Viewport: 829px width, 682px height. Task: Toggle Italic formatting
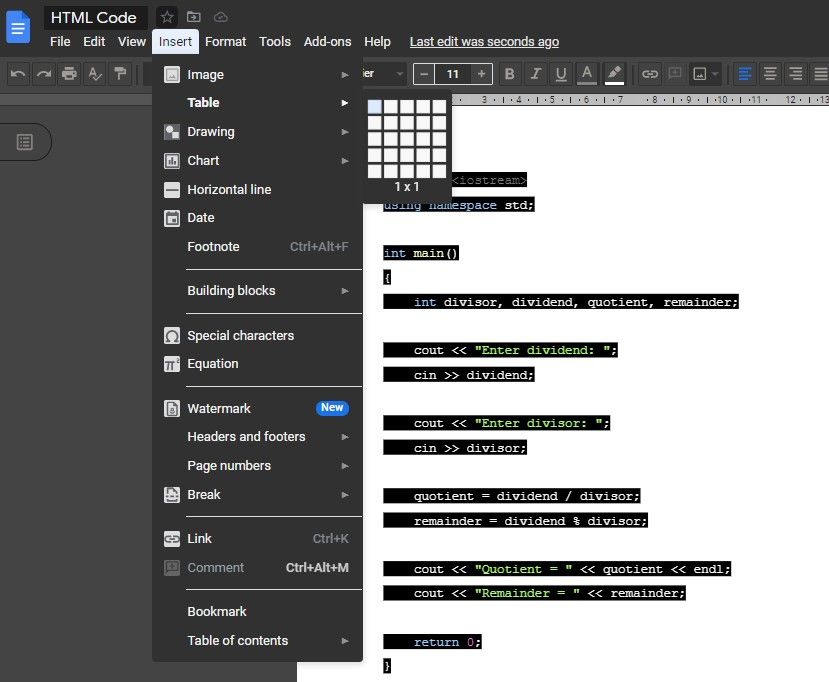[x=537, y=73]
